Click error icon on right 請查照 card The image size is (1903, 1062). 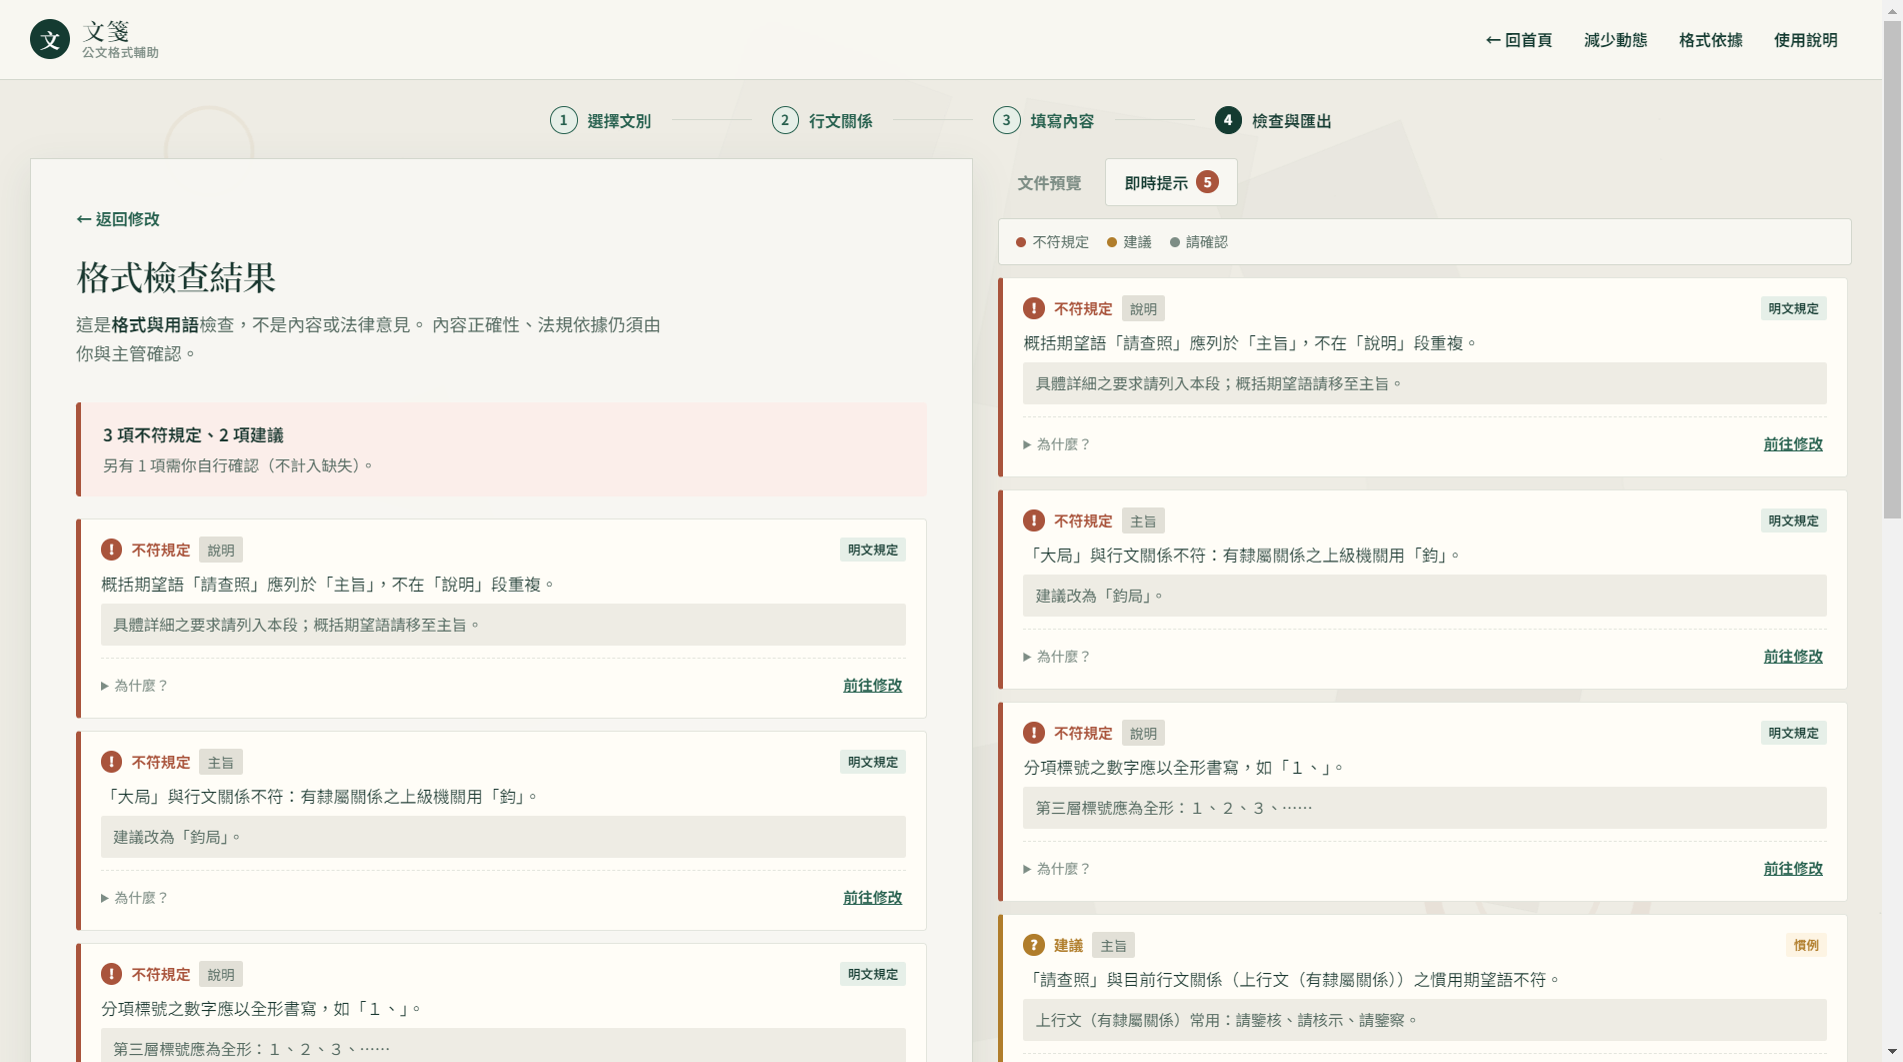click(1034, 309)
